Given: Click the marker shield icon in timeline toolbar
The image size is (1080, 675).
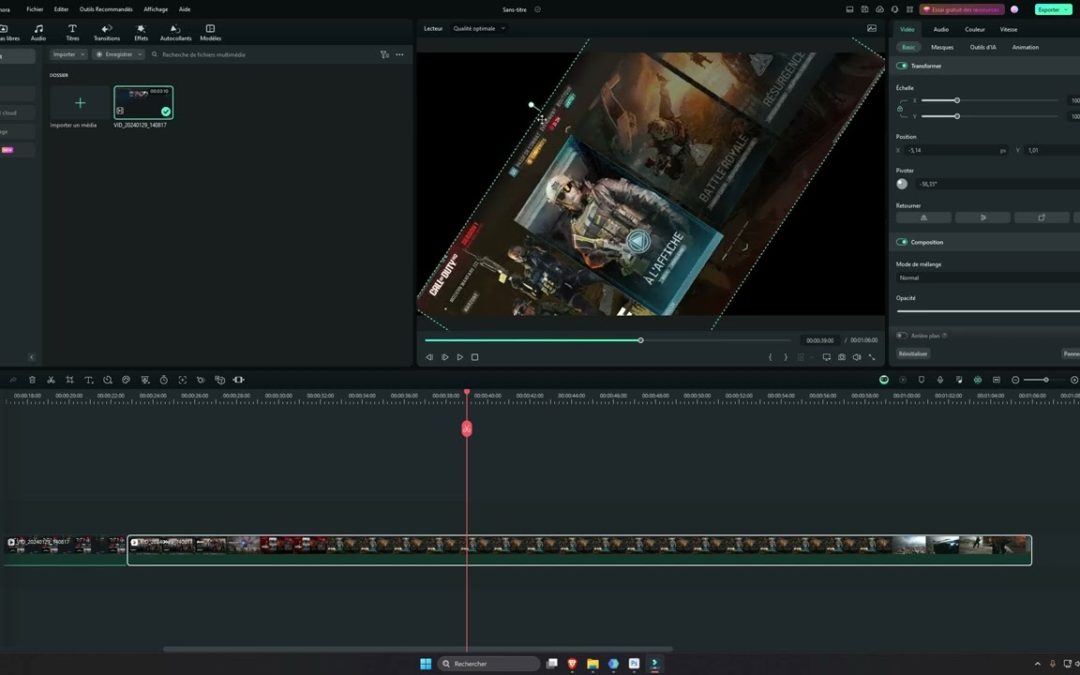Looking at the screenshot, I should tap(922, 380).
